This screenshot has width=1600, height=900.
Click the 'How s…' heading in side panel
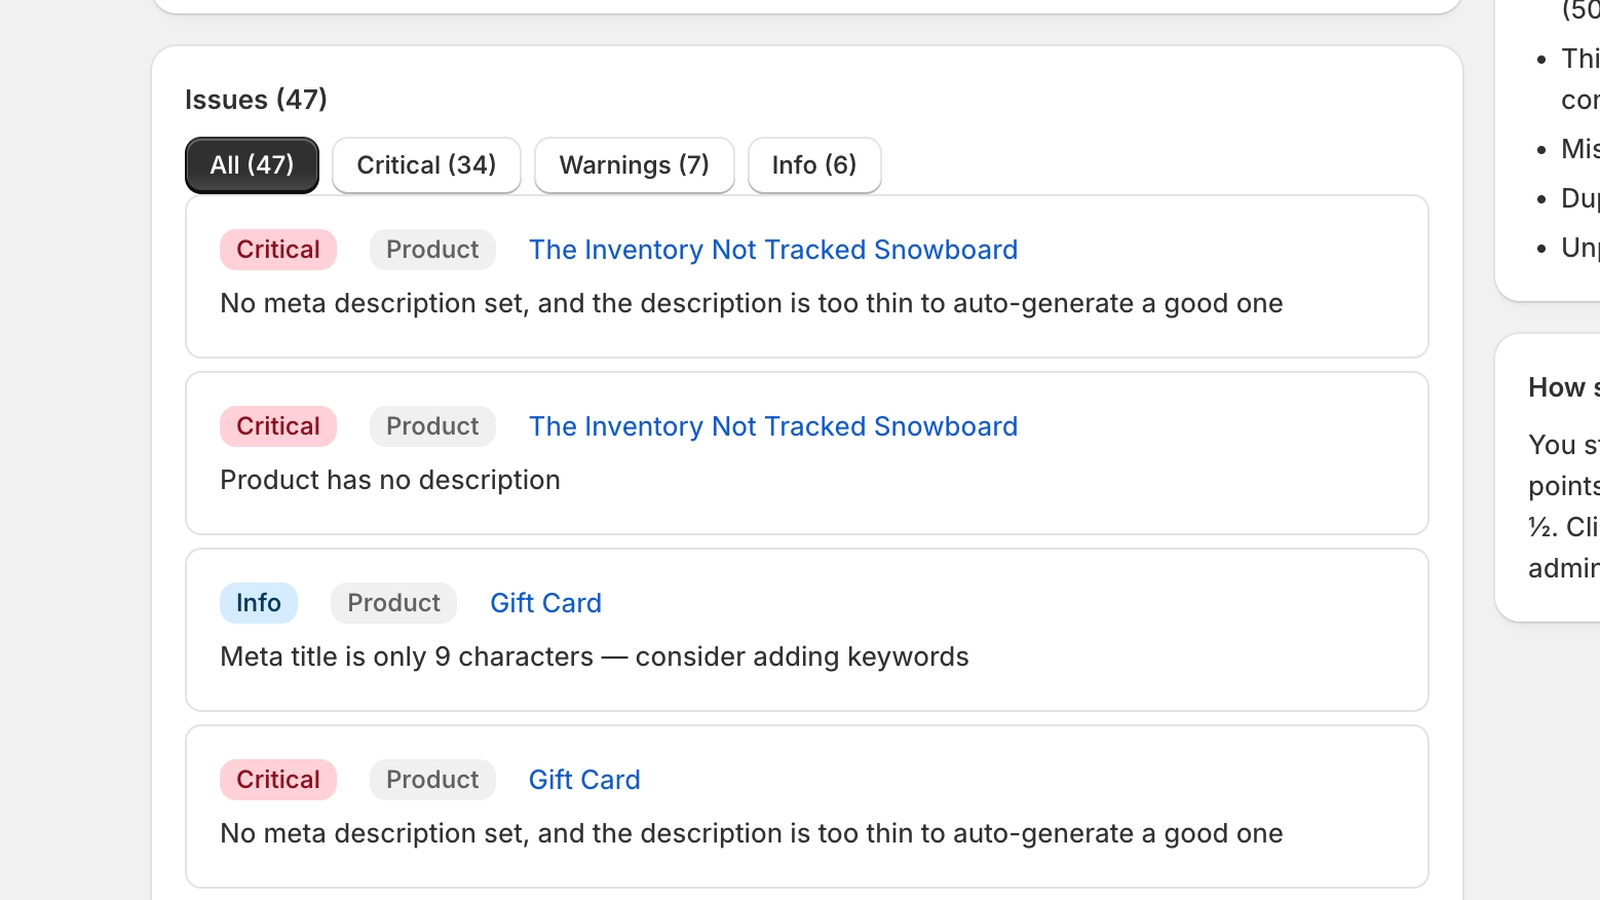[1564, 388]
